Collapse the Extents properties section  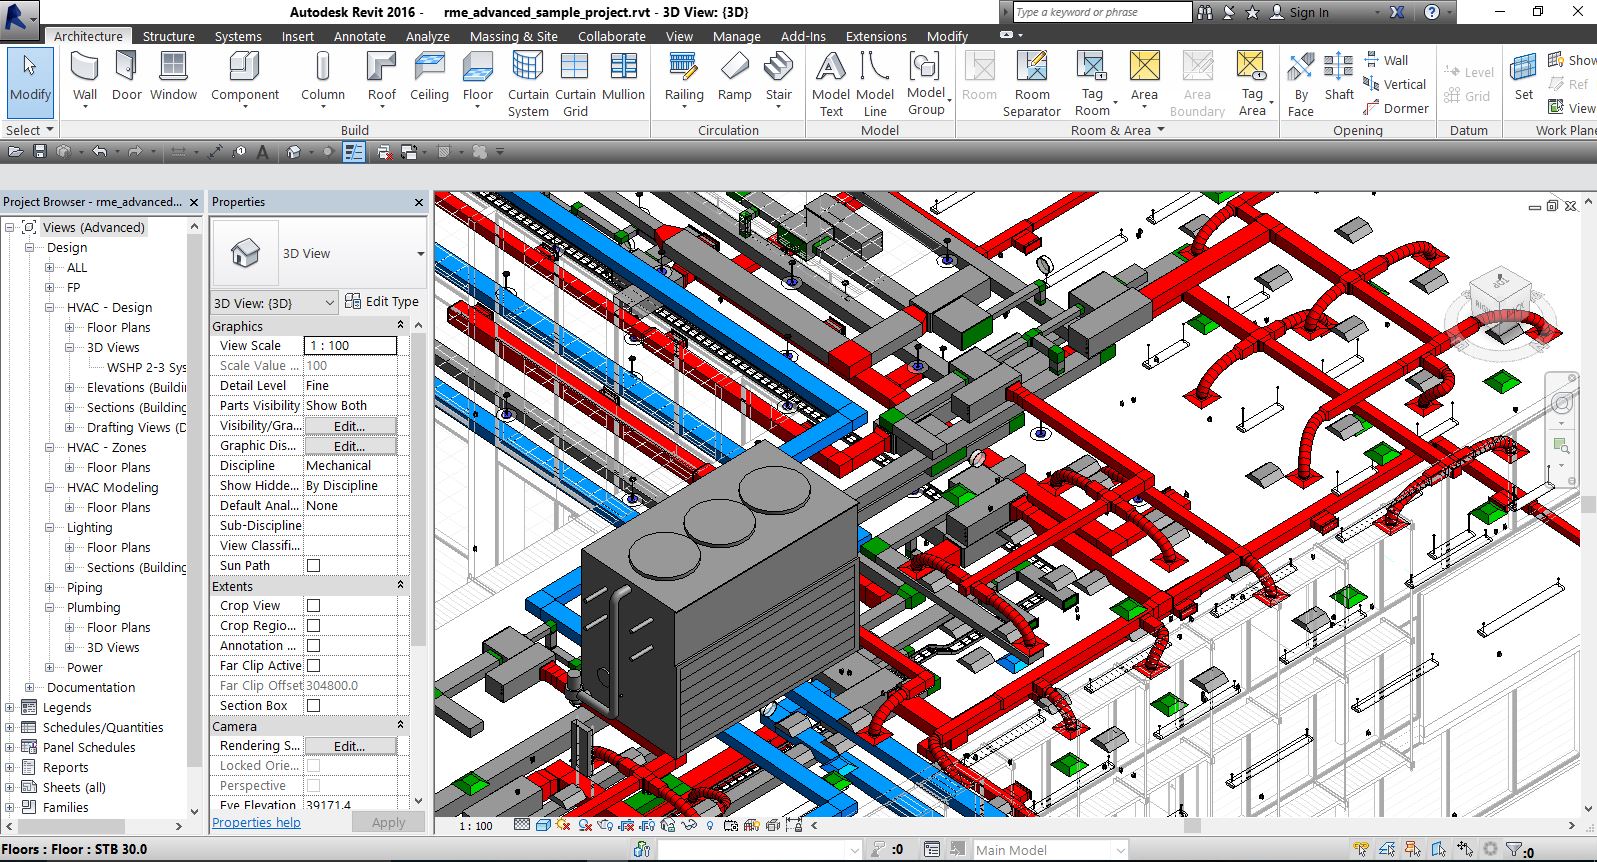(400, 586)
